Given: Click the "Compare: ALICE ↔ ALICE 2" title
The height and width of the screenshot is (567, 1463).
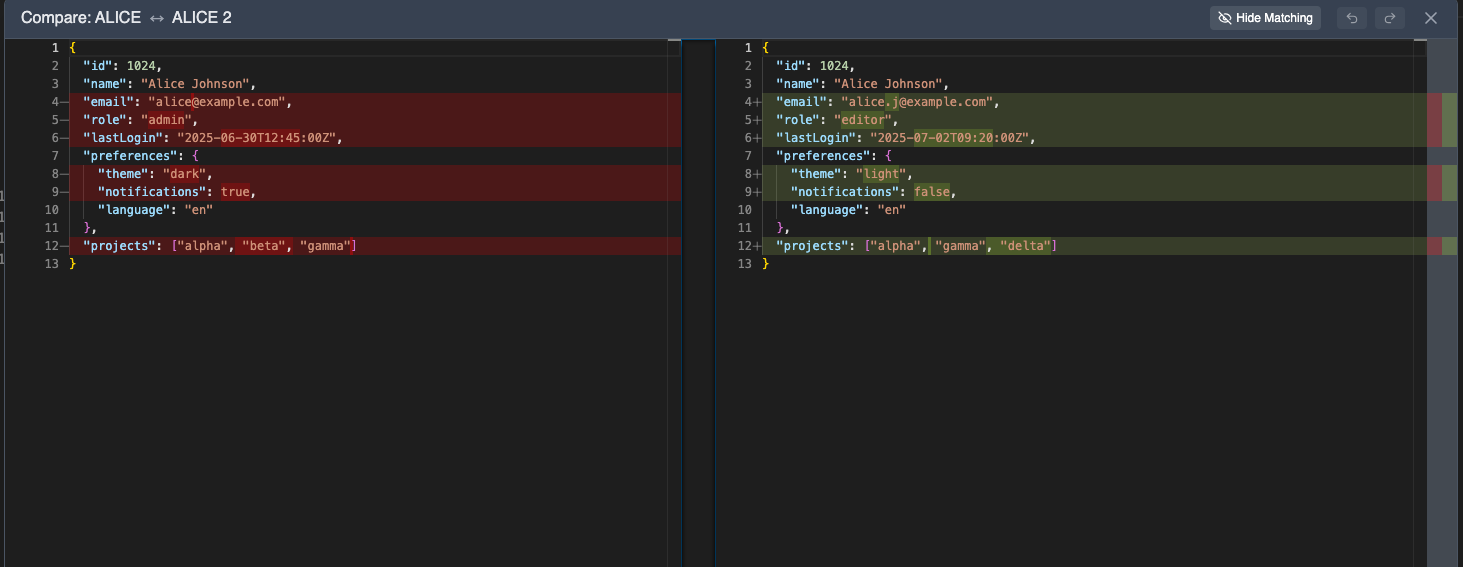Looking at the screenshot, I should click(126, 18).
